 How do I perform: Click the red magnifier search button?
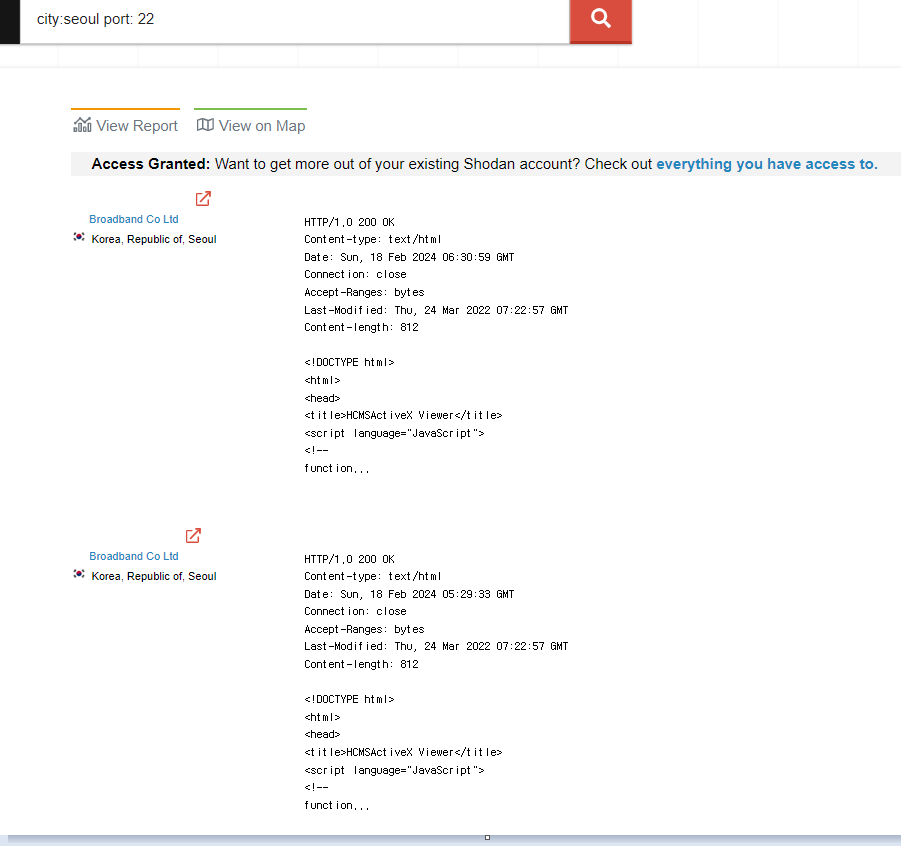tap(600, 21)
